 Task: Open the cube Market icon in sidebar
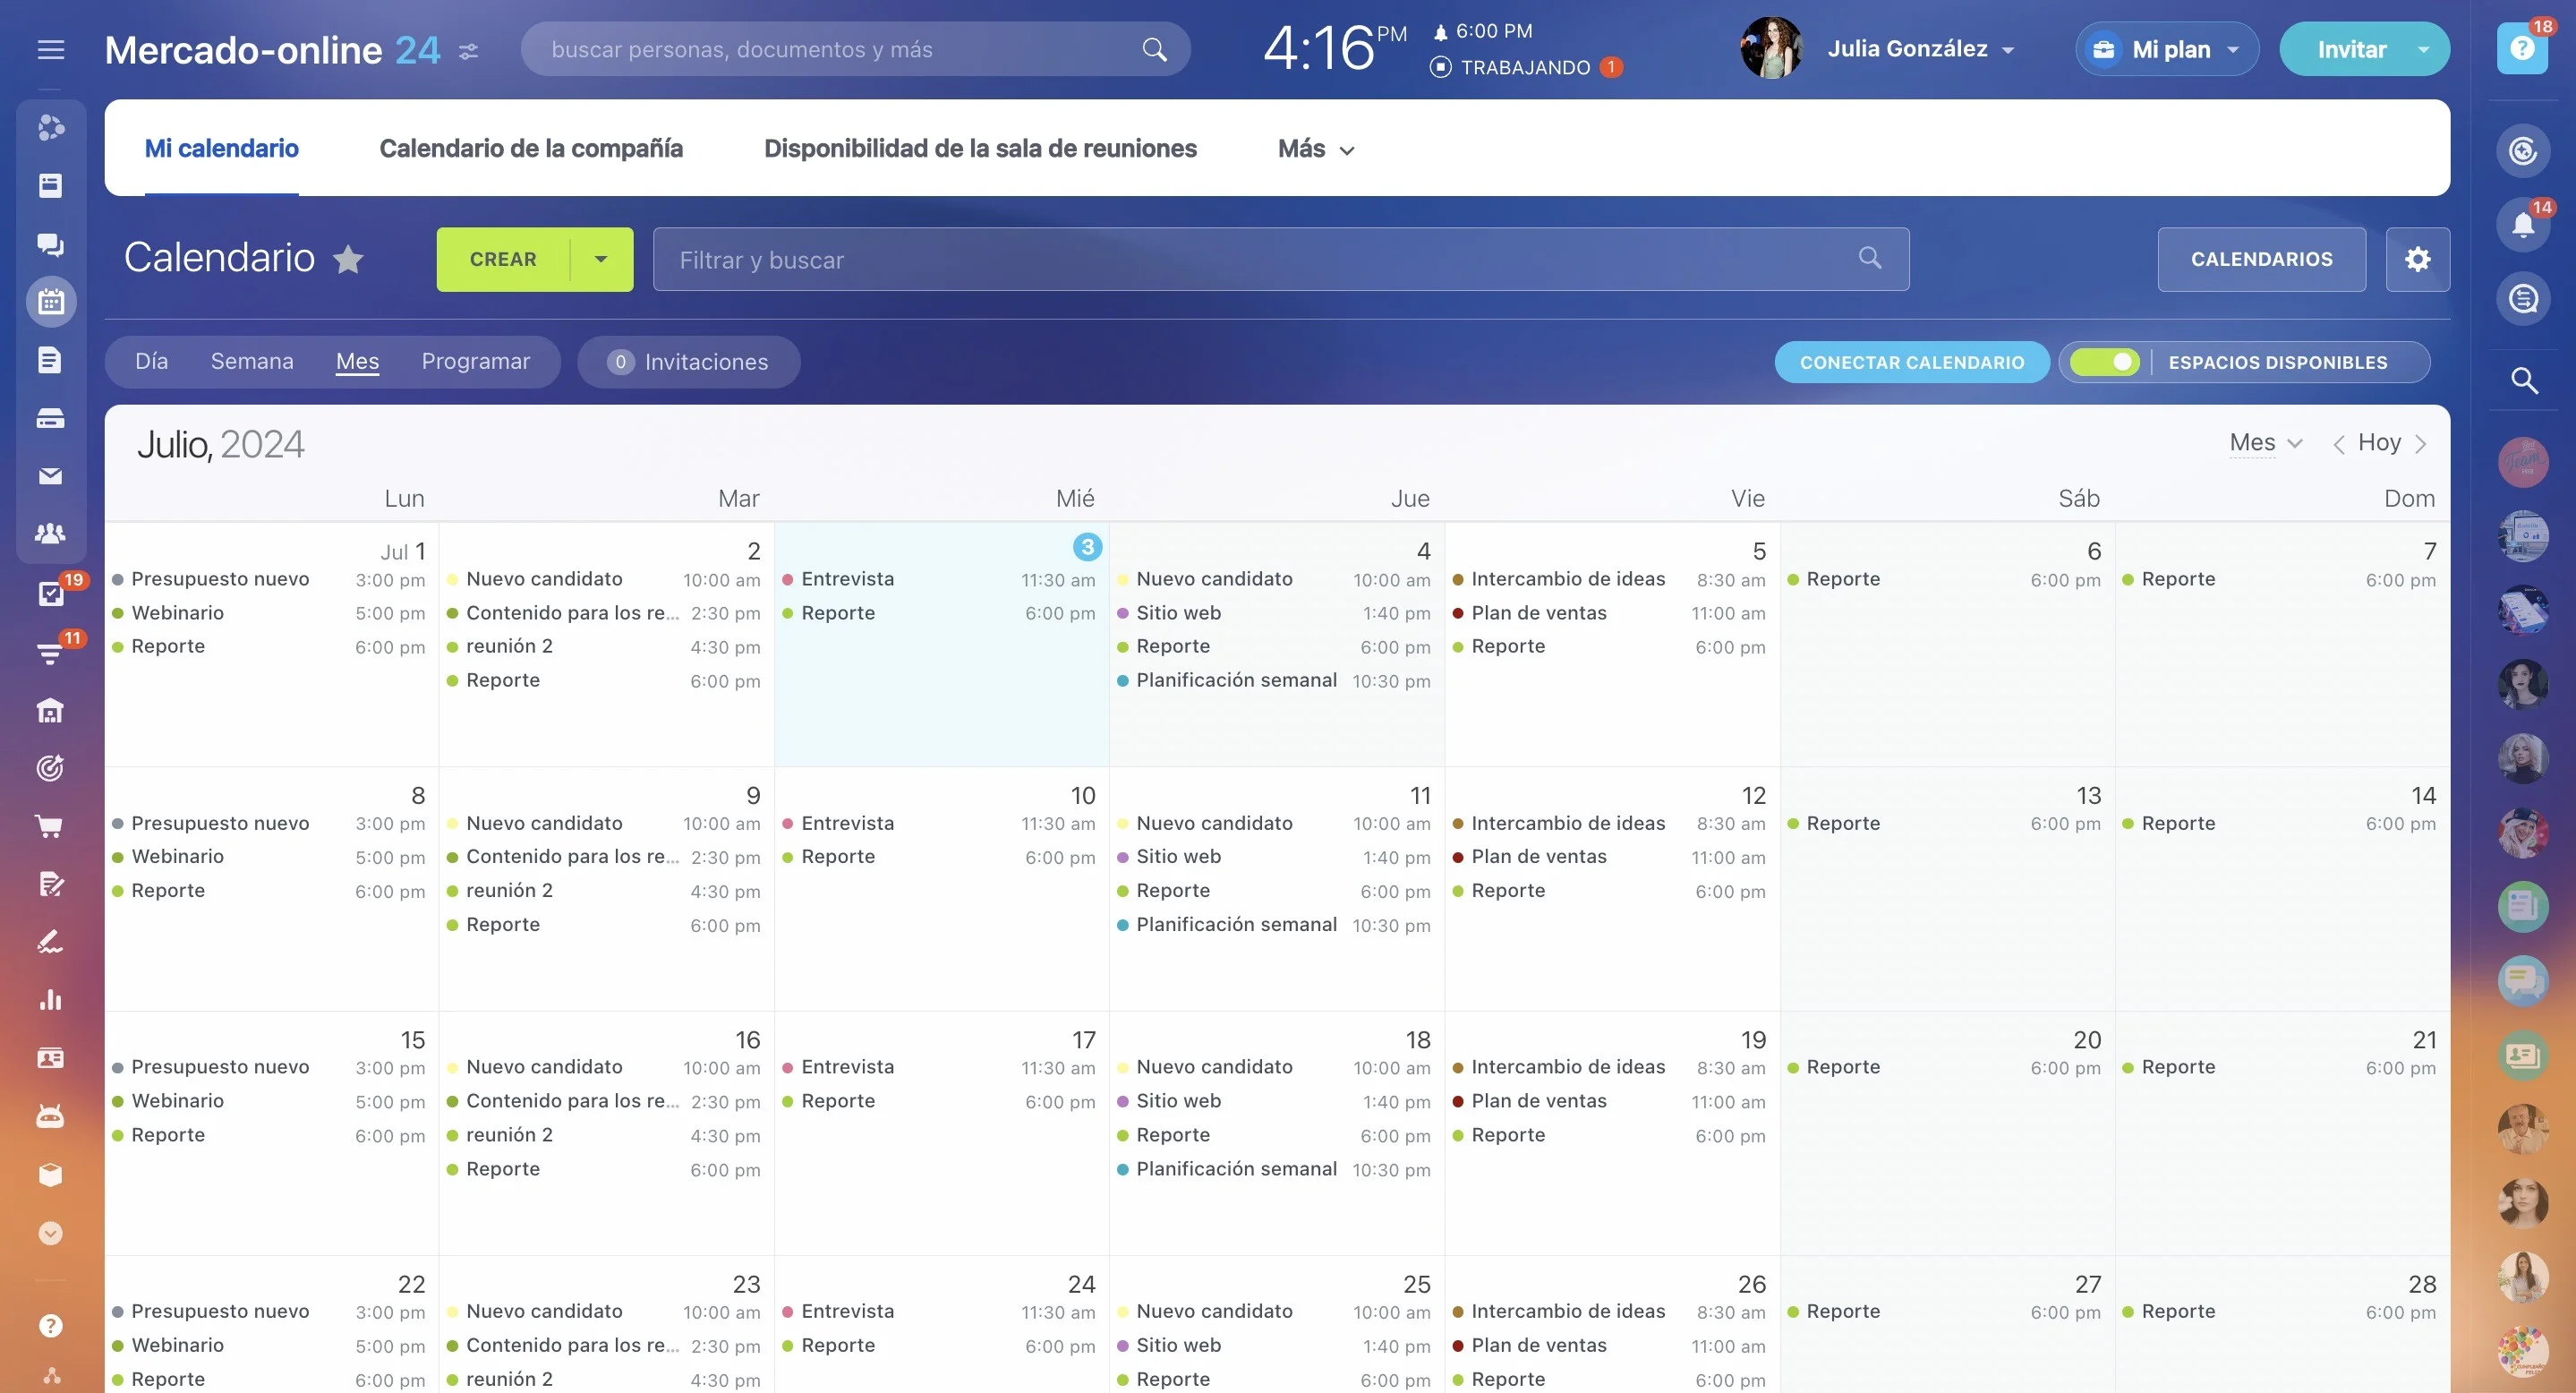pyautogui.click(x=51, y=1174)
